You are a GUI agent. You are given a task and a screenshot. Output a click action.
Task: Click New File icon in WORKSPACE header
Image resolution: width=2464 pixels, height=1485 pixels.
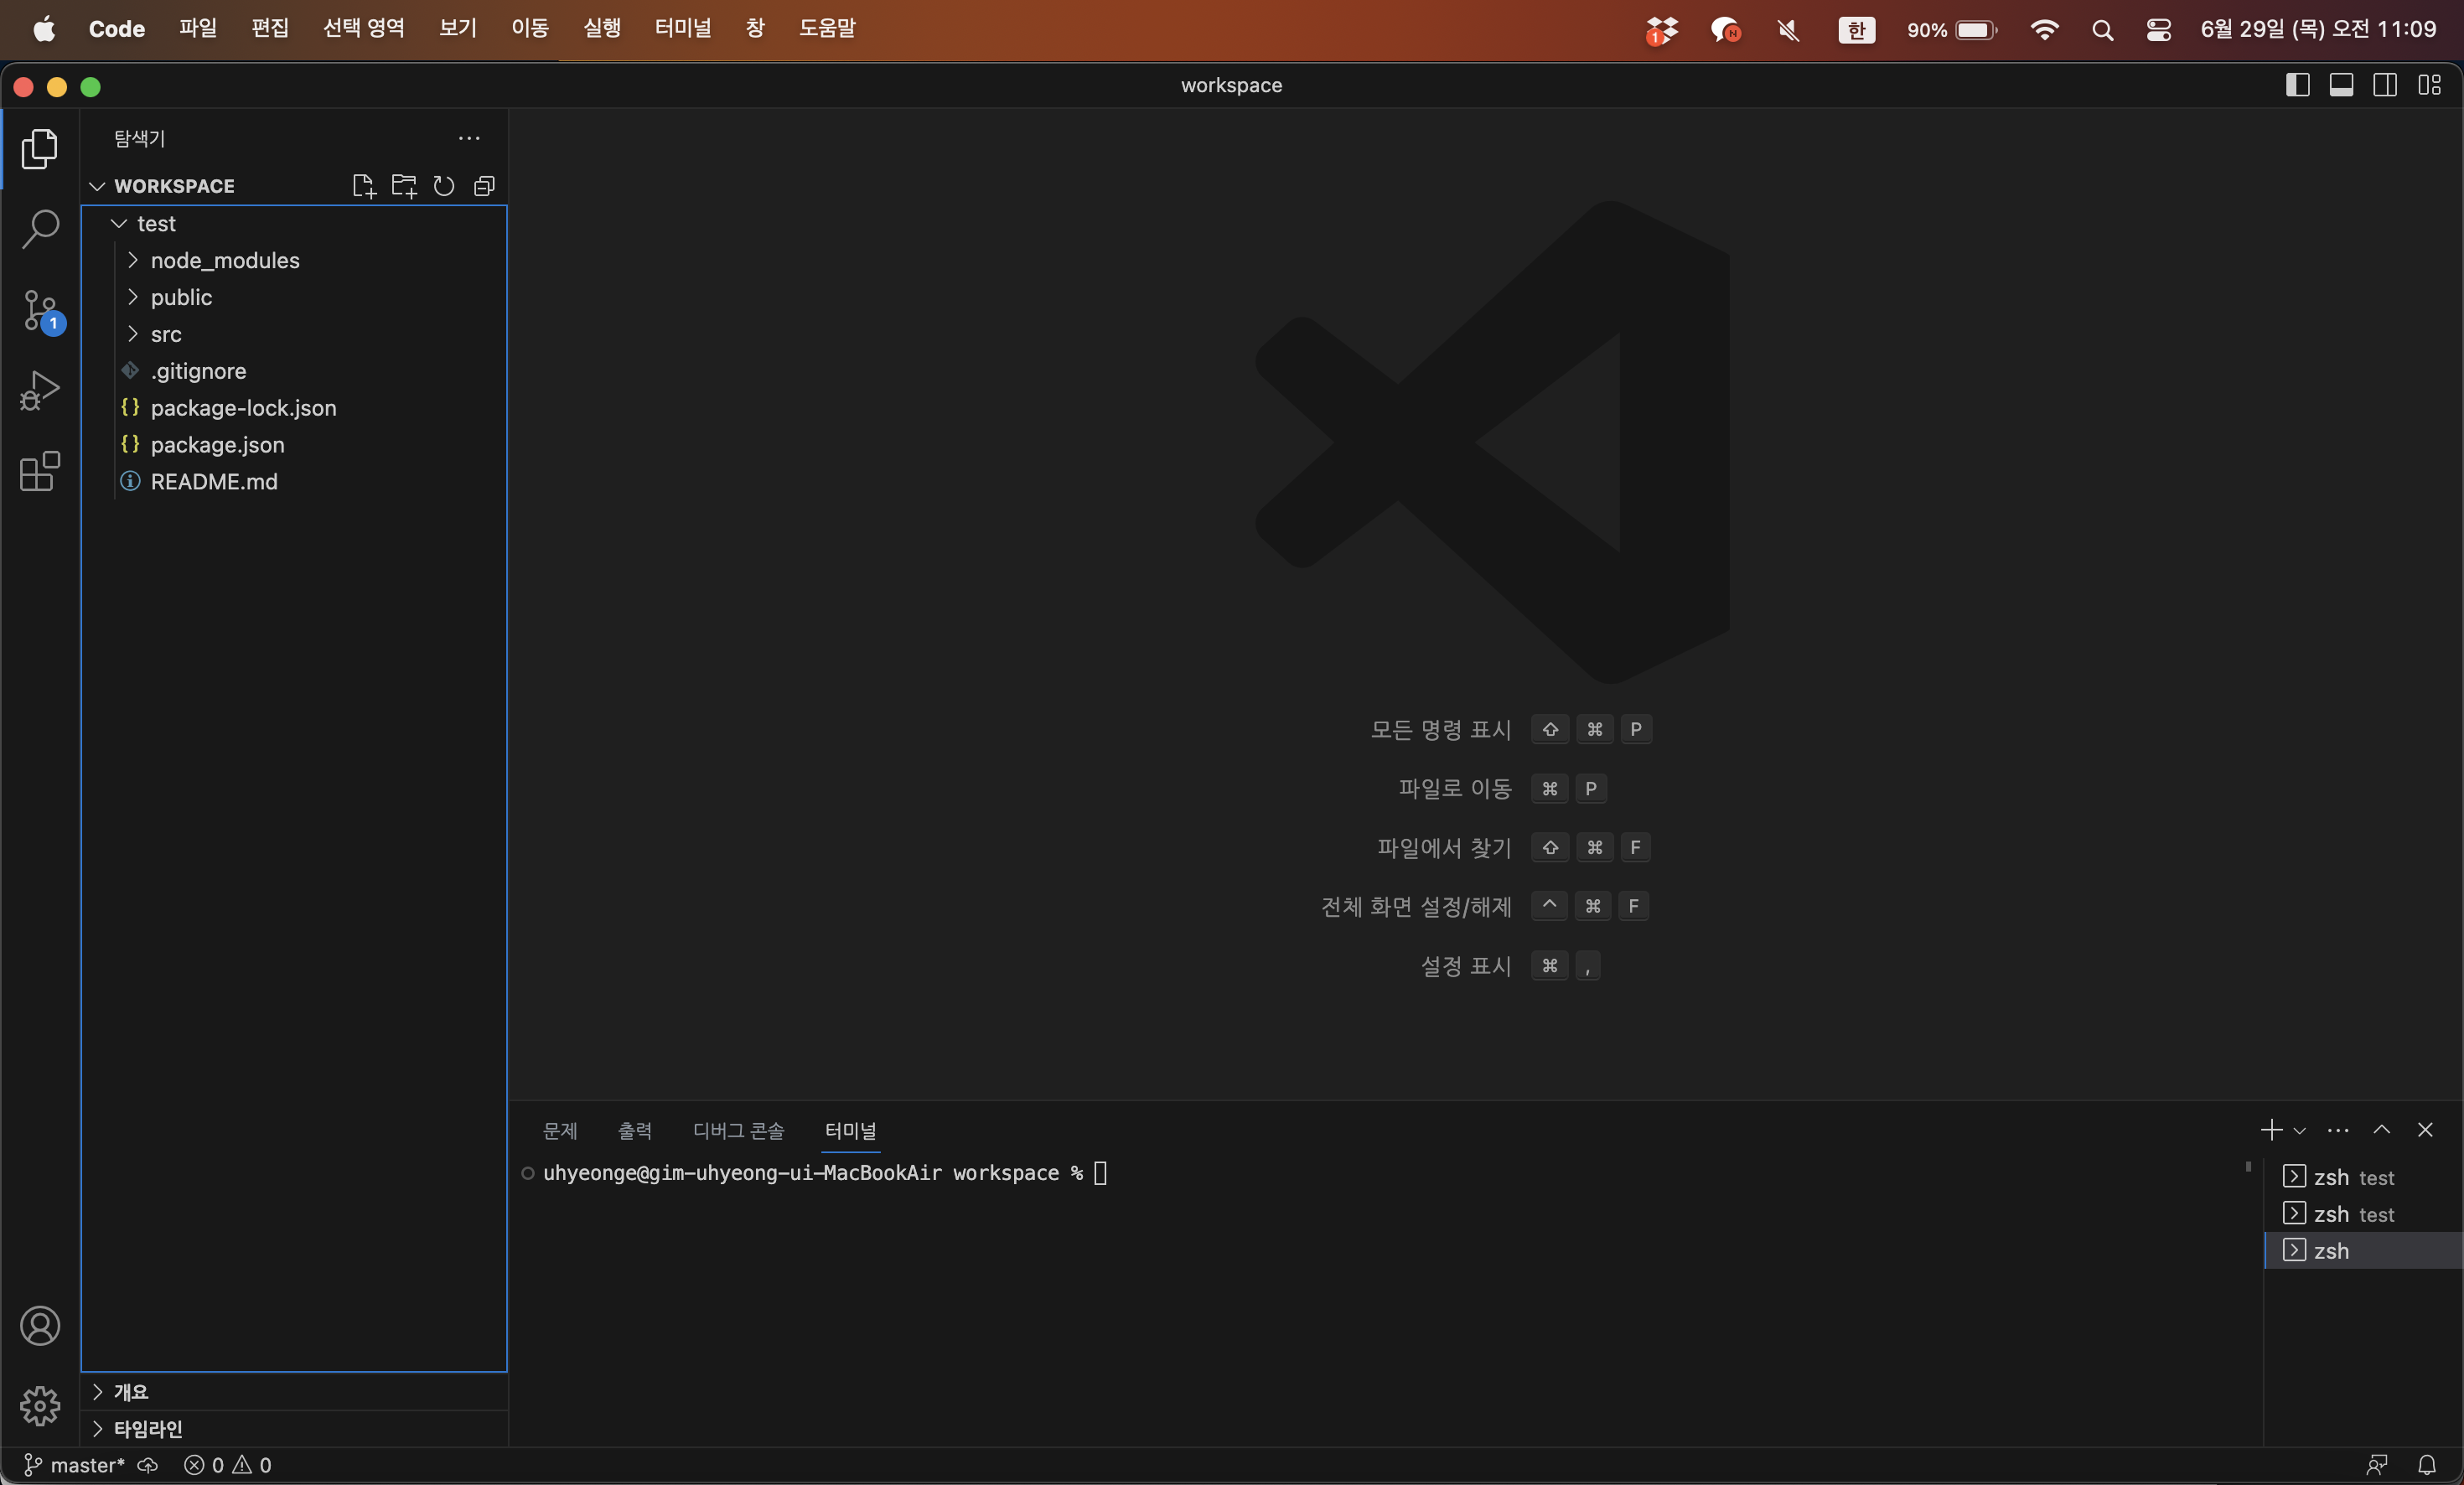tap(363, 186)
